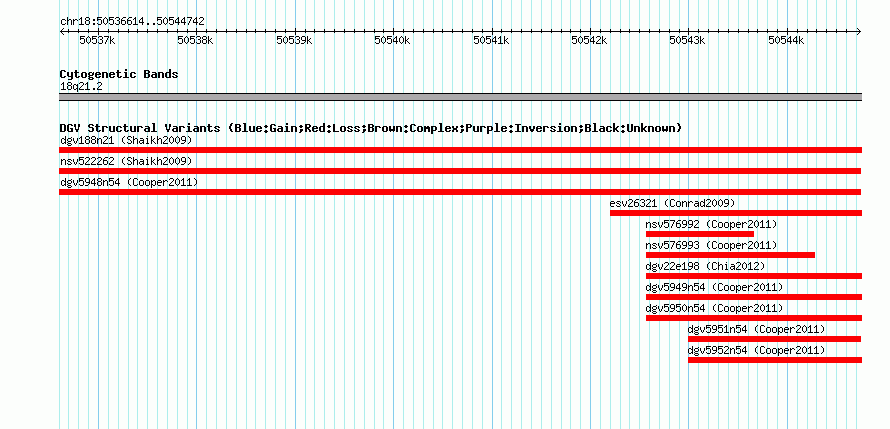Screen dimensions: 890x429
Task: Open the nsv576993 (Cooper2011) variant label
Action: pyautogui.click(x=711, y=245)
